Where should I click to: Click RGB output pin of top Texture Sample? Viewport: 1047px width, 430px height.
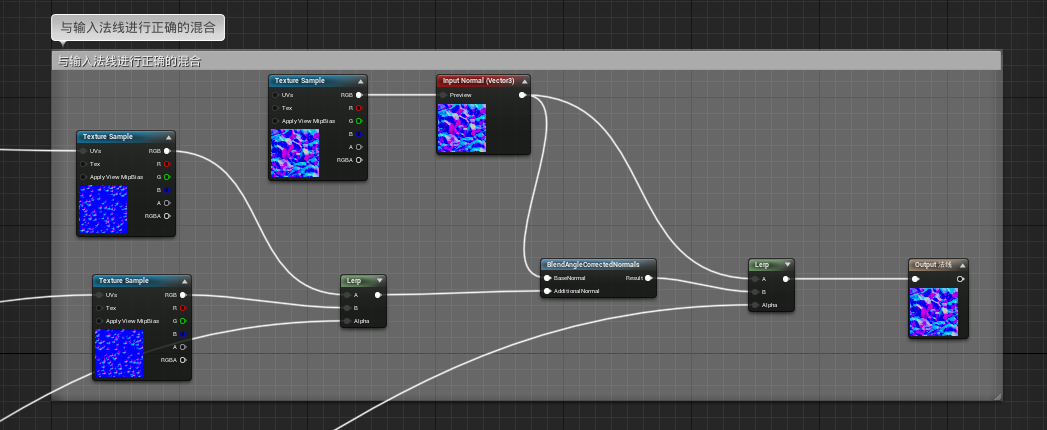coord(359,95)
